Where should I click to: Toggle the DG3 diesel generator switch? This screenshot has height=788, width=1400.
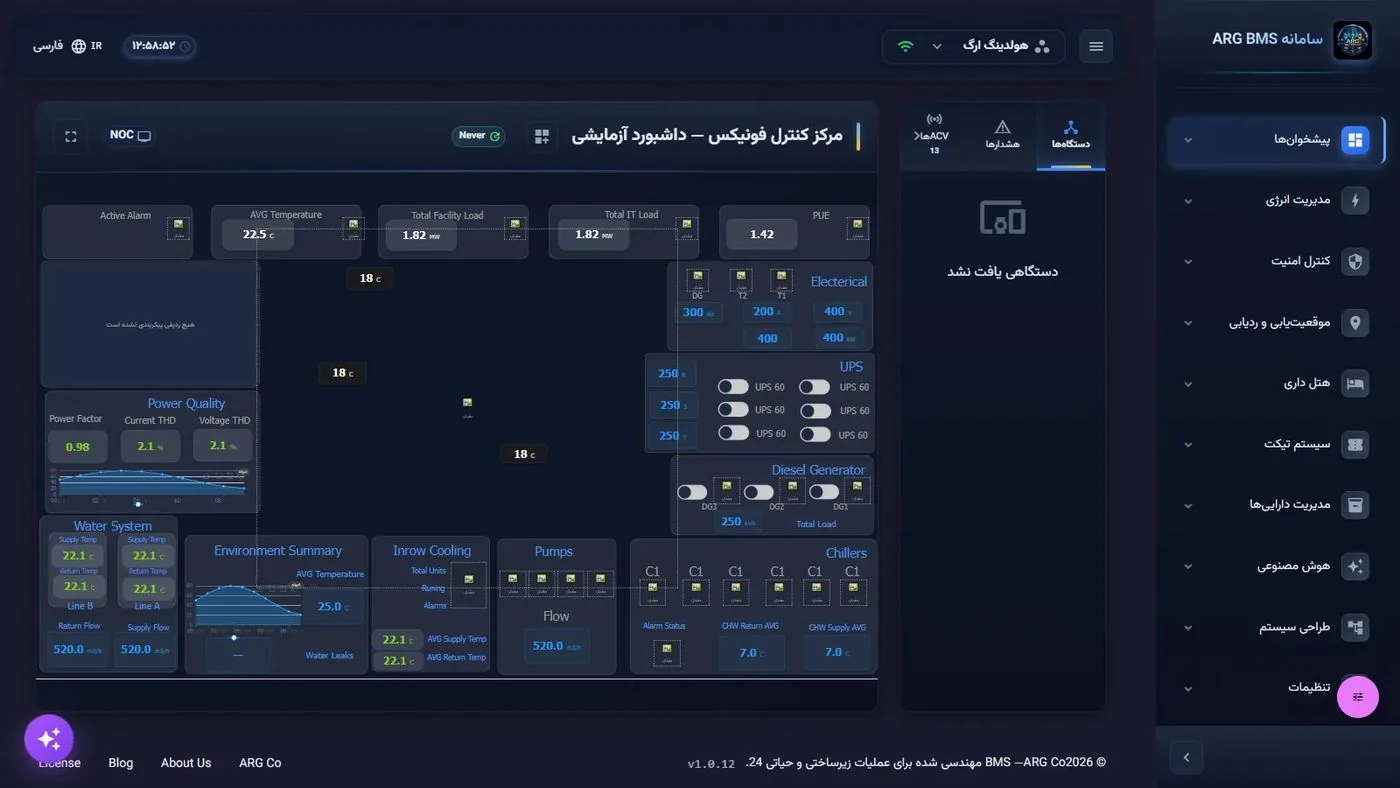click(x=692, y=492)
